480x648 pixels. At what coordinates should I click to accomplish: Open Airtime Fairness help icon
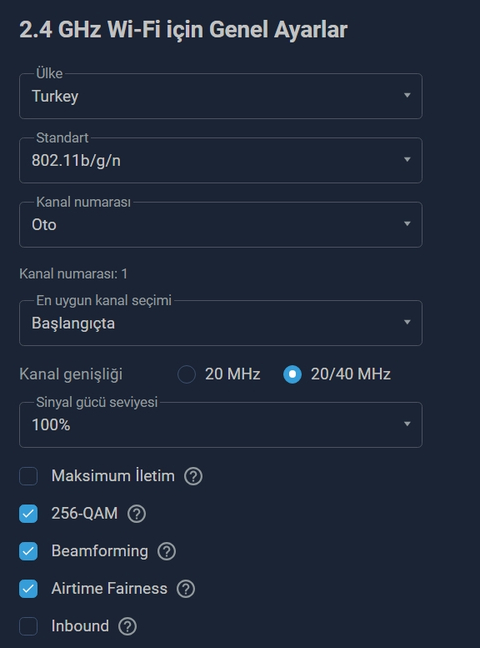click(x=186, y=588)
